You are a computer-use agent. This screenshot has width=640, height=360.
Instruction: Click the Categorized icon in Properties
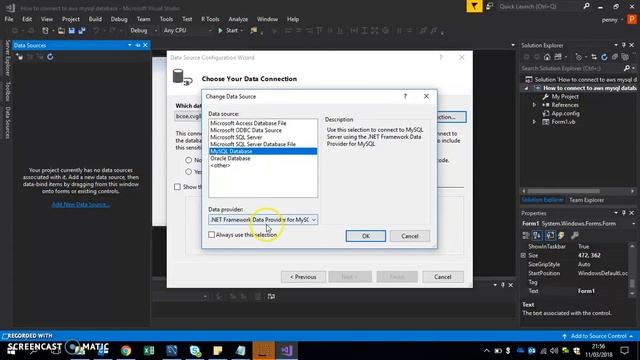(526, 235)
